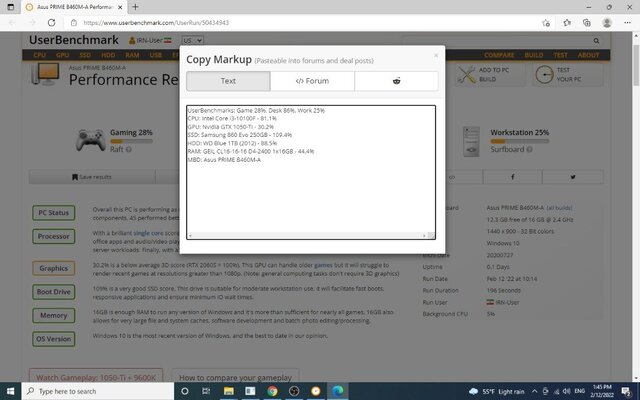Open Task View on the taskbar
Screen dimensions: 640x400
[206, 391]
